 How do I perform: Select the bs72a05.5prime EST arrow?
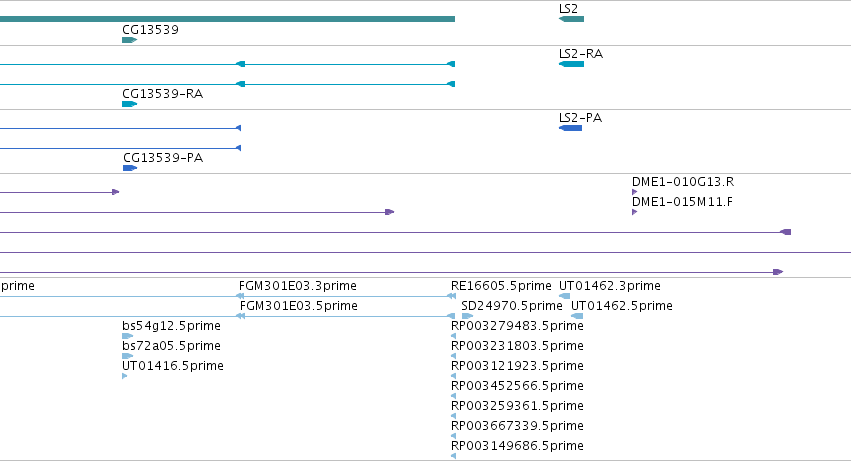tap(128, 356)
